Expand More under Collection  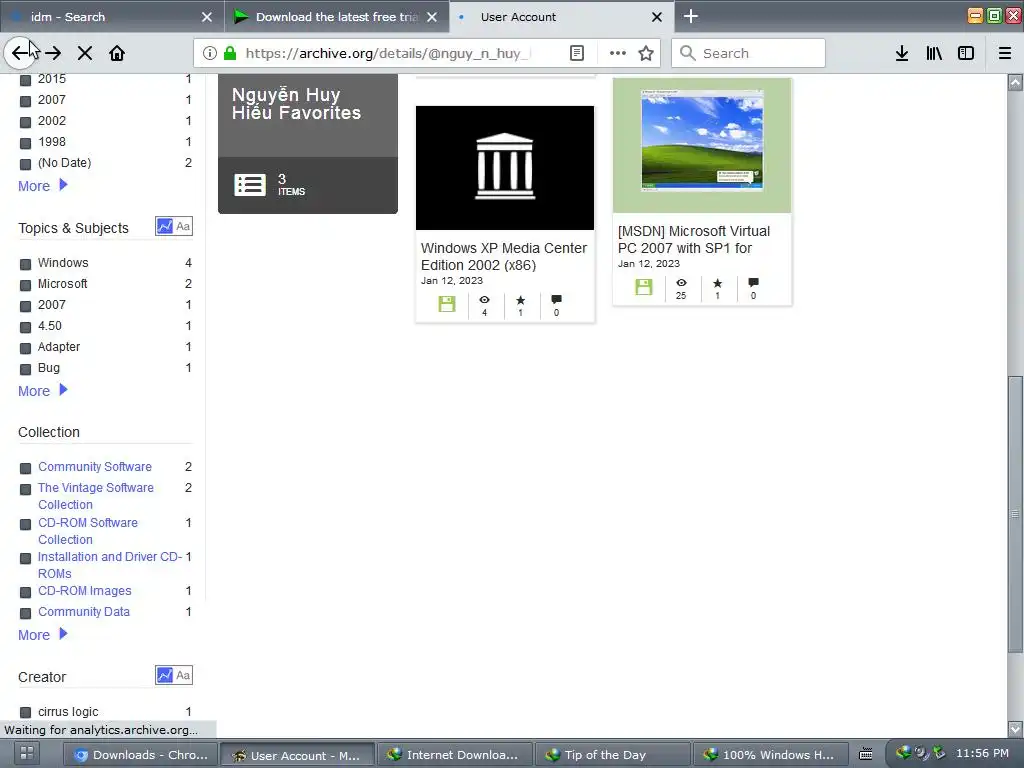(x=42, y=635)
